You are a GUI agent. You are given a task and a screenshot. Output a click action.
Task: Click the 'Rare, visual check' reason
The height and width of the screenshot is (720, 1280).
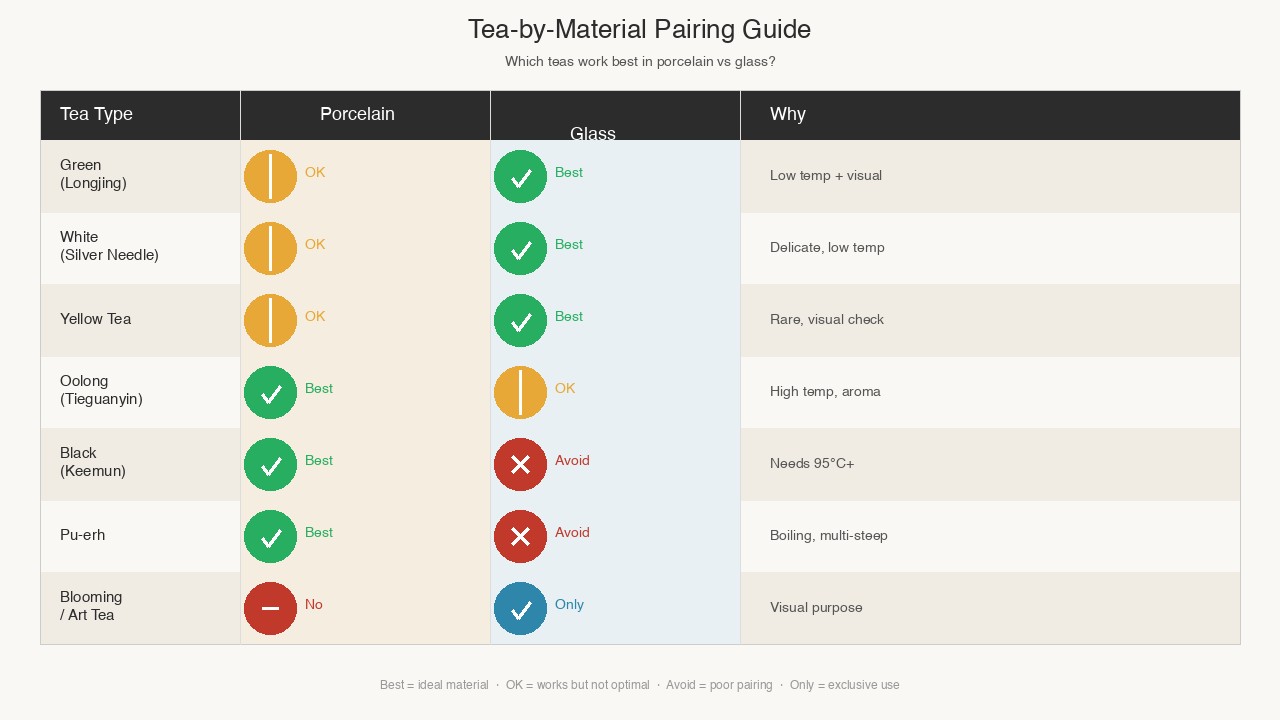pos(827,320)
